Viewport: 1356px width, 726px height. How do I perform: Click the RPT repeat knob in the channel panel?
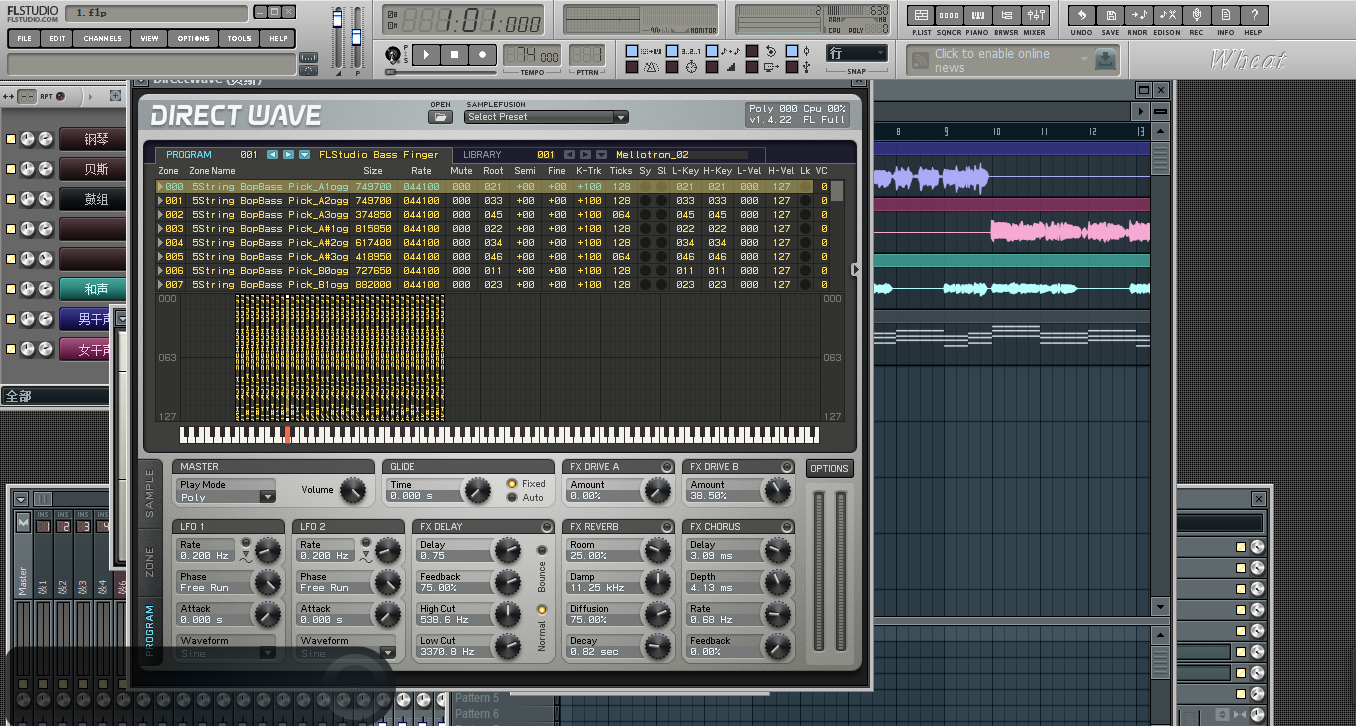(60, 96)
